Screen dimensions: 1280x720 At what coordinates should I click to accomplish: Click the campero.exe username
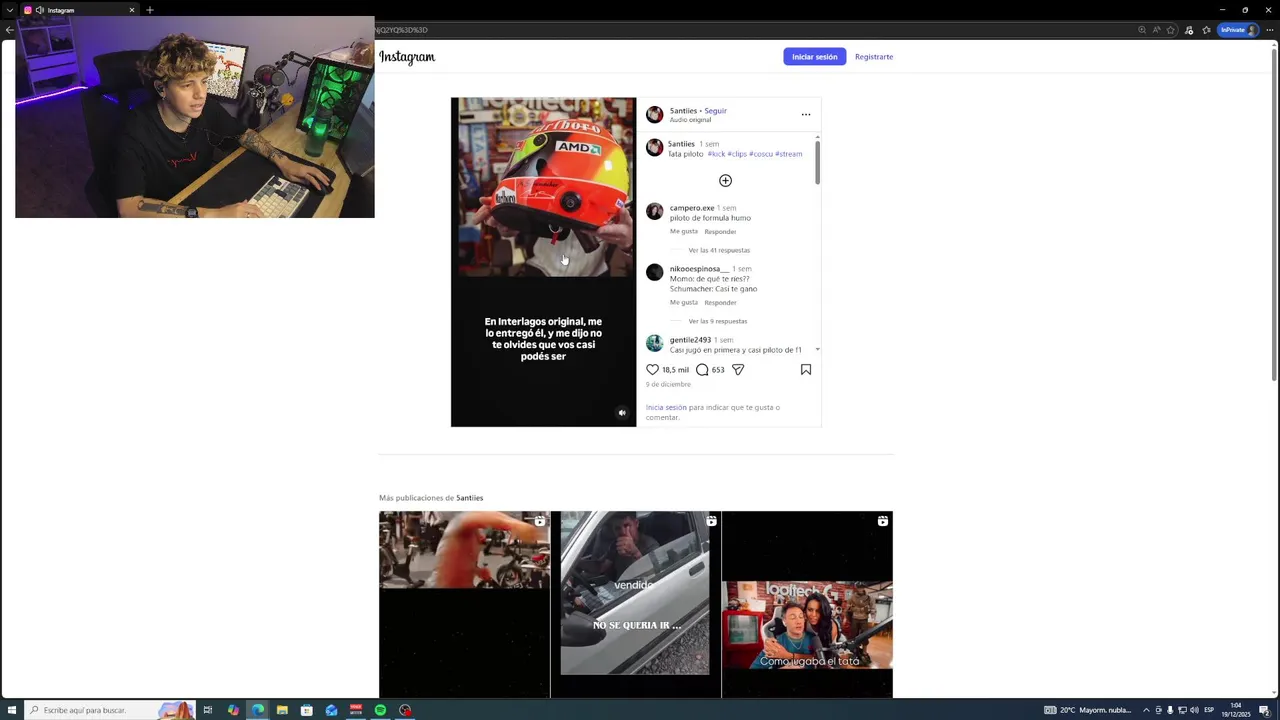point(692,208)
